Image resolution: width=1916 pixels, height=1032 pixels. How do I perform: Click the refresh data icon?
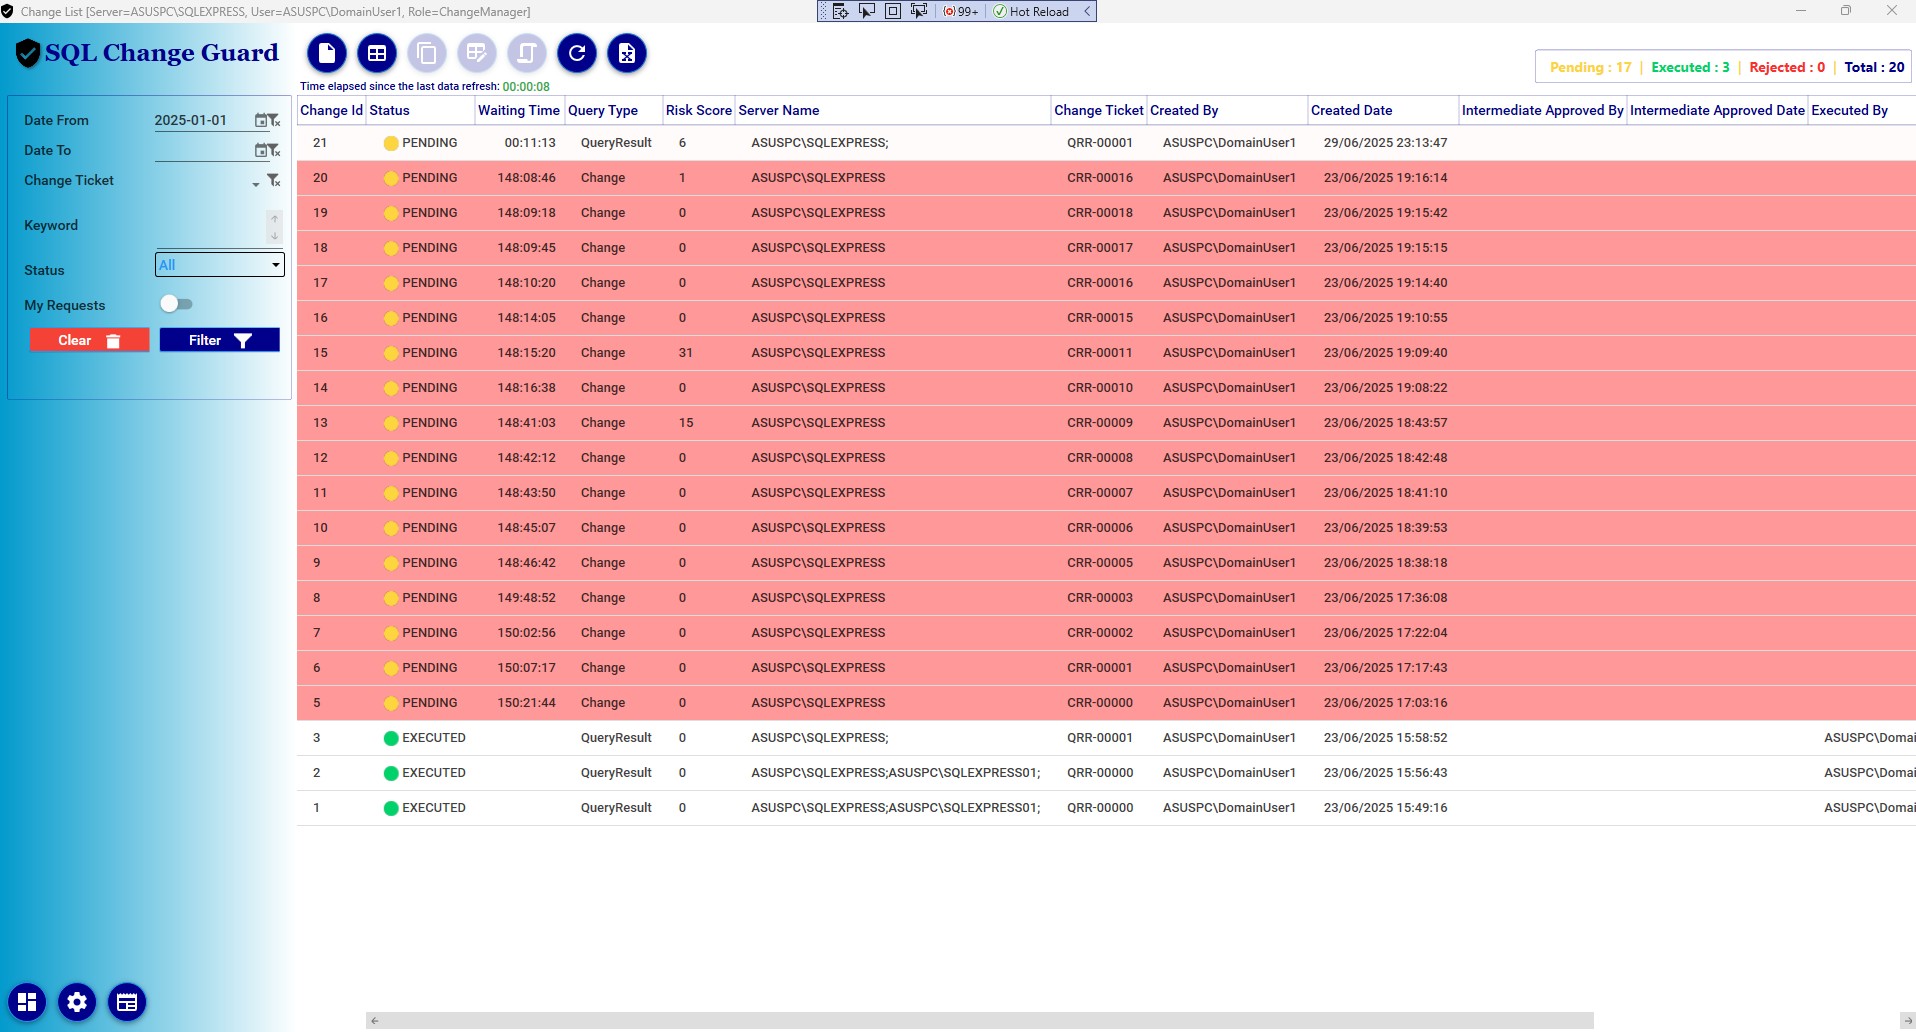(x=577, y=54)
